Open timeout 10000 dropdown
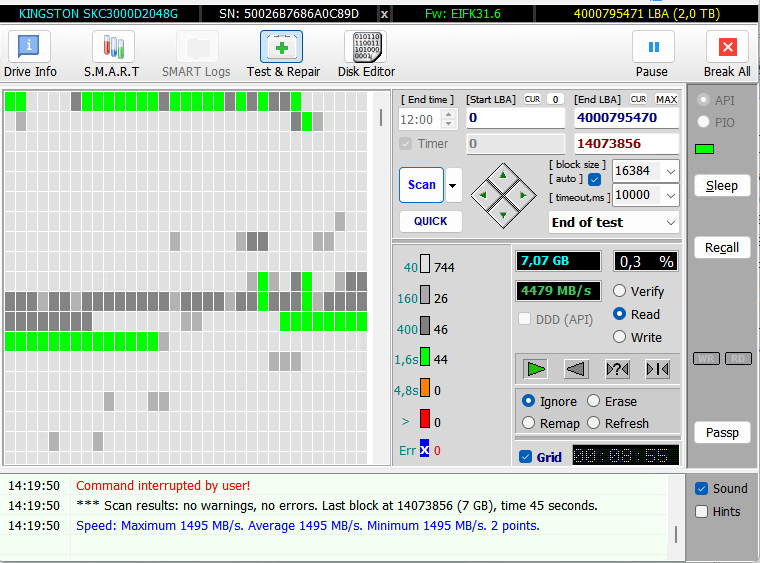This screenshot has width=760, height=563. (671, 195)
